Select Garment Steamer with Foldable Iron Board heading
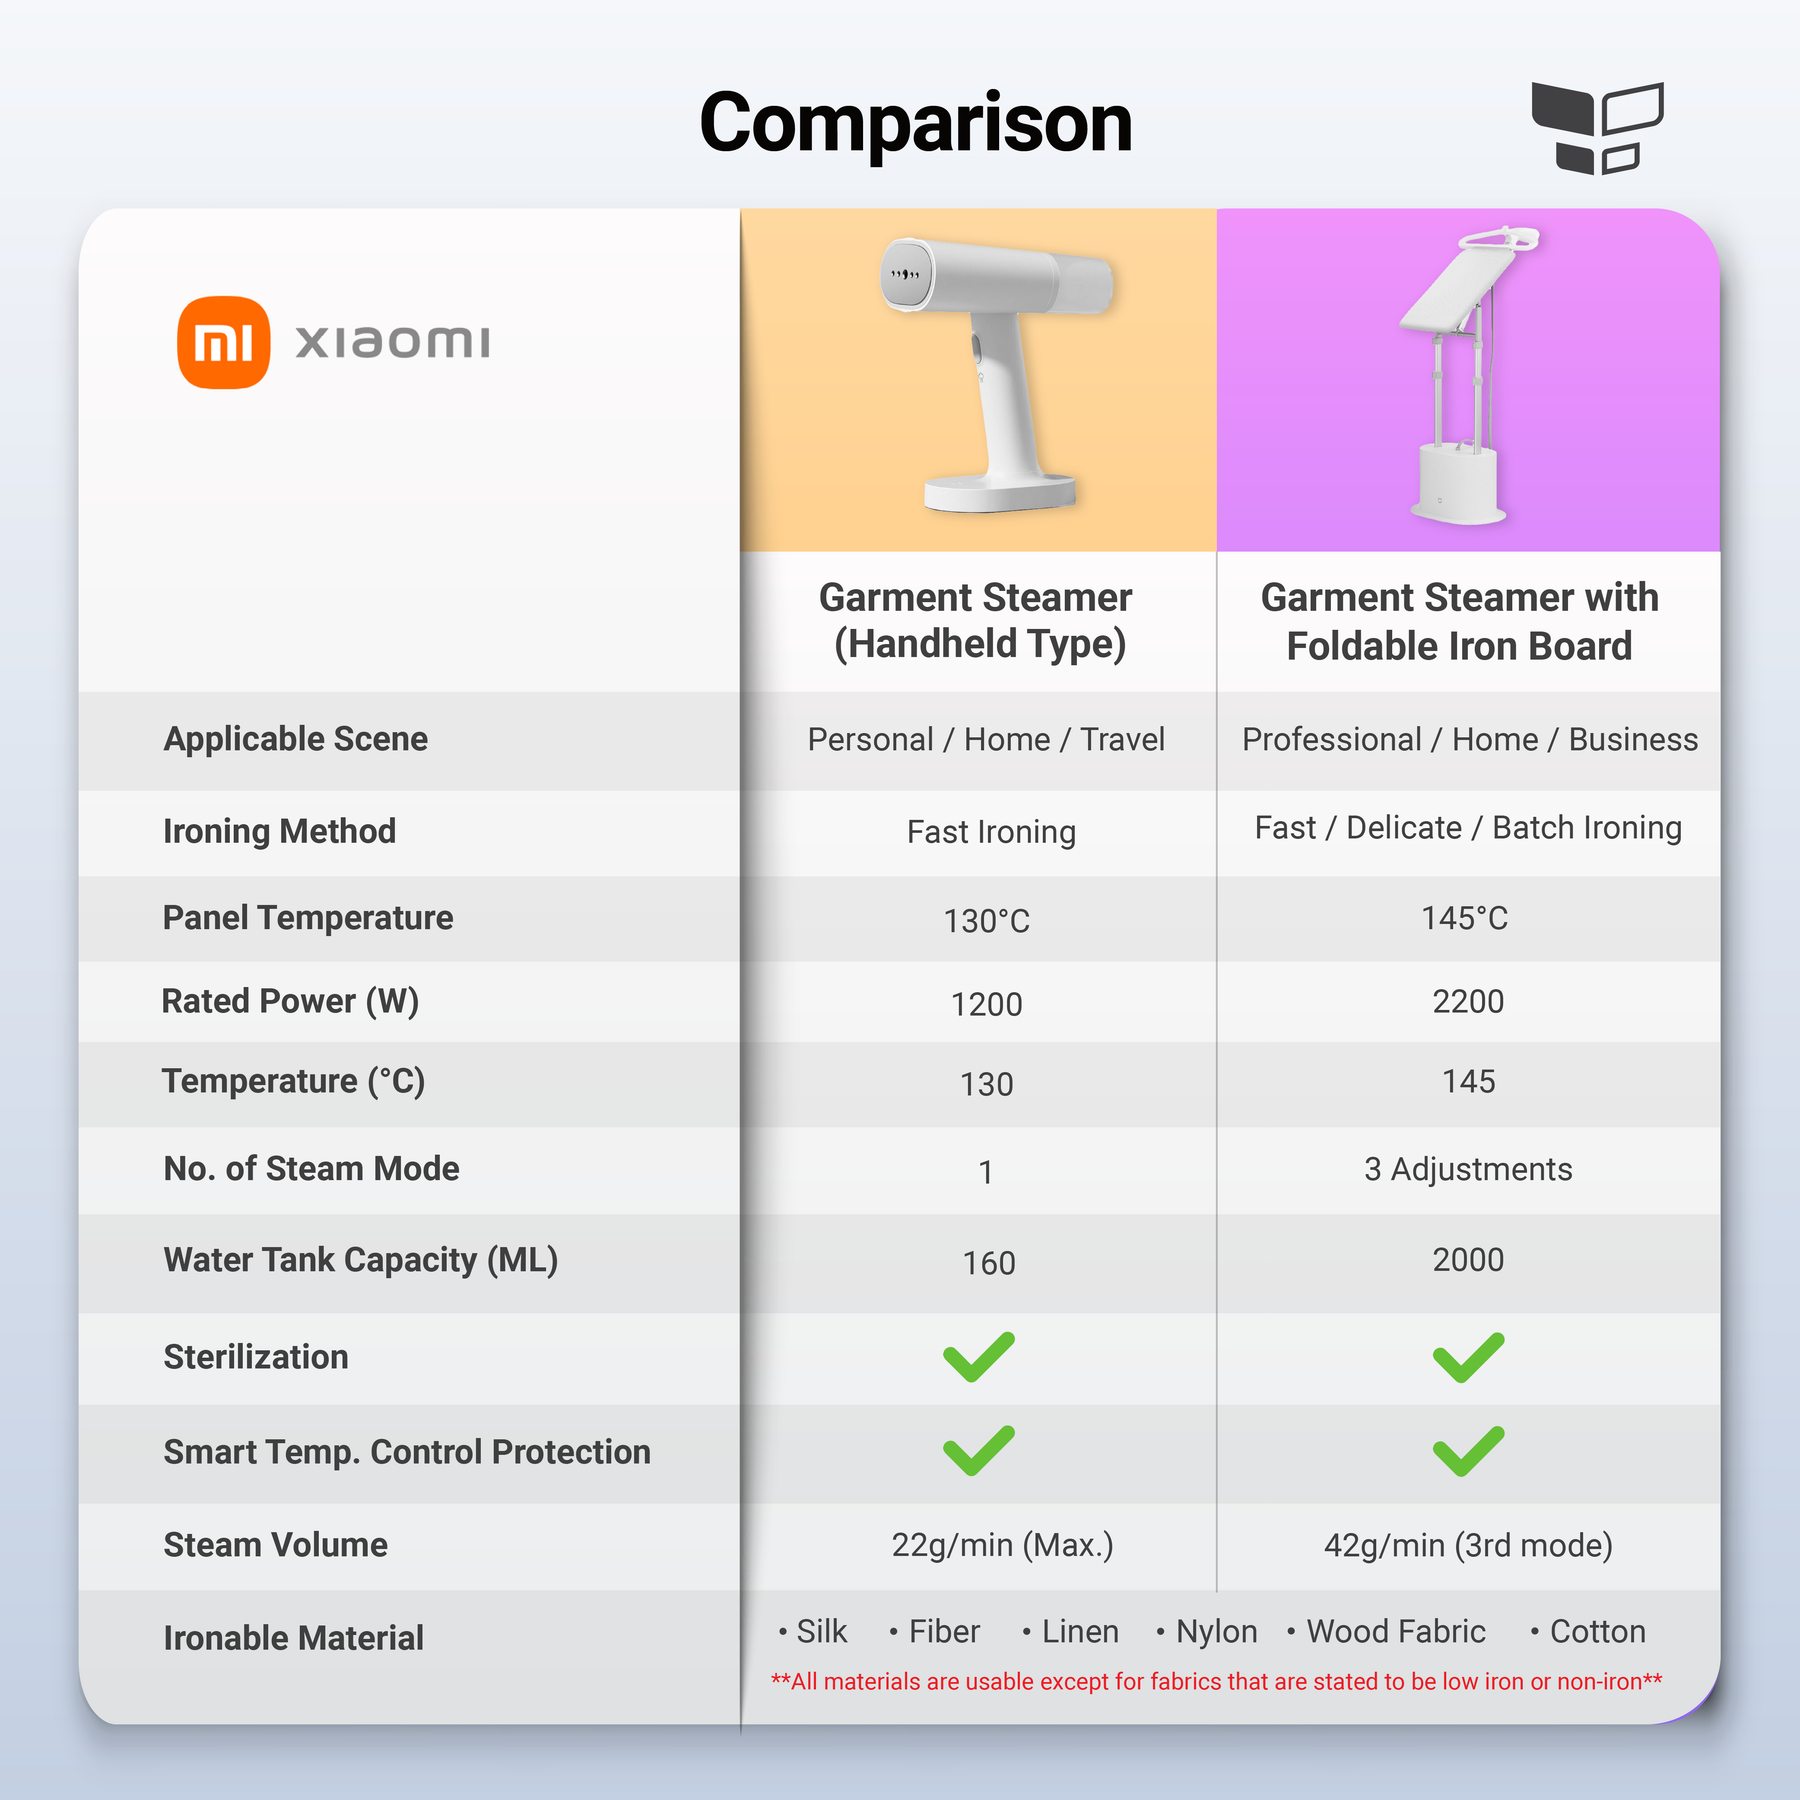 [x=1460, y=621]
